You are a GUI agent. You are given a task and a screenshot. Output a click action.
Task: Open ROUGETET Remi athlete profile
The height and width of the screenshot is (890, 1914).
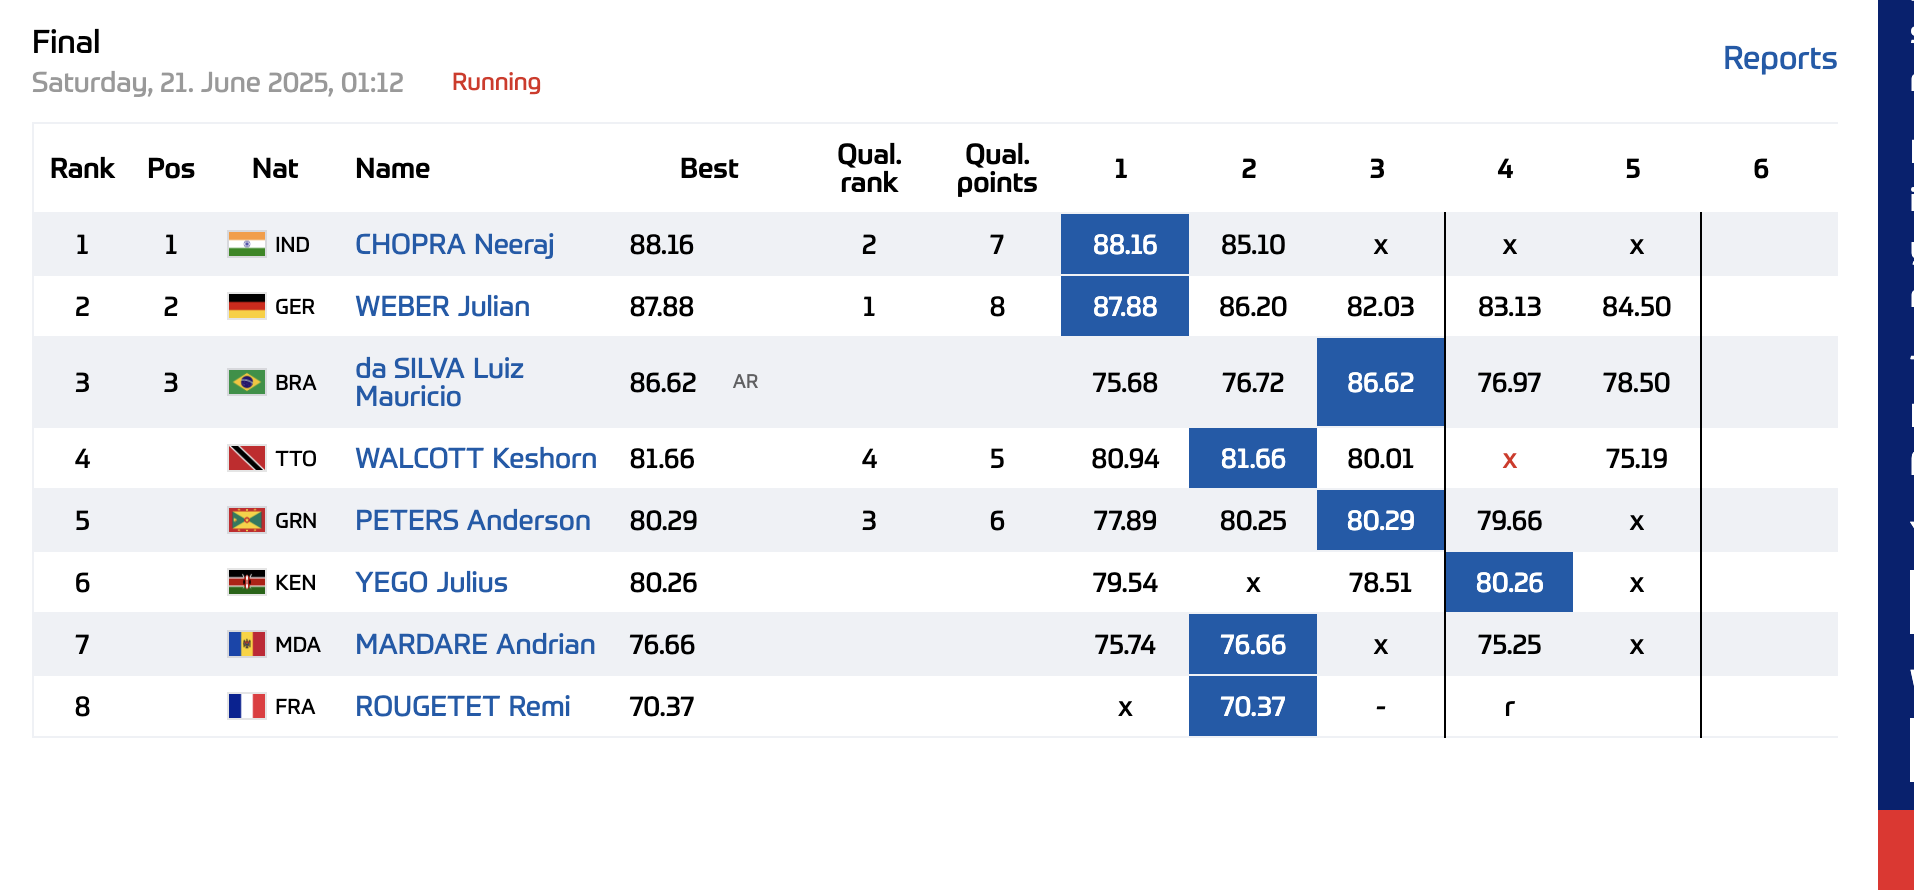(462, 706)
